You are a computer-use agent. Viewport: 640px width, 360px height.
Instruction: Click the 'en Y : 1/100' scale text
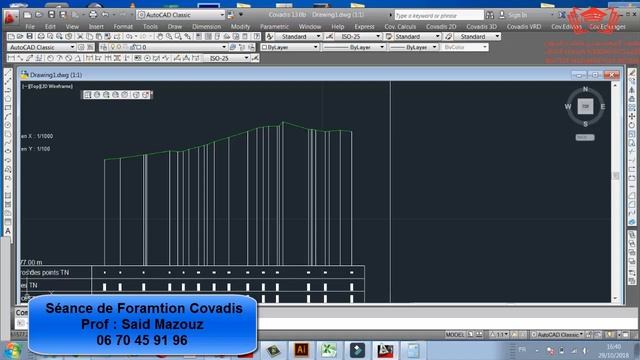coord(36,149)
